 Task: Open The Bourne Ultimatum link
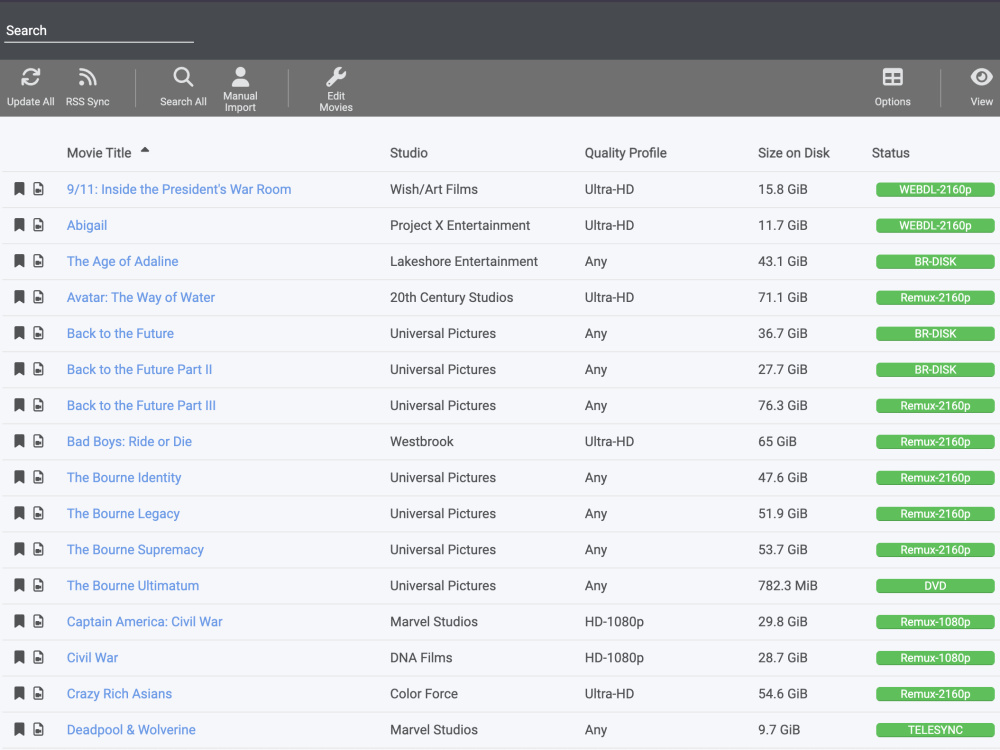133,585
